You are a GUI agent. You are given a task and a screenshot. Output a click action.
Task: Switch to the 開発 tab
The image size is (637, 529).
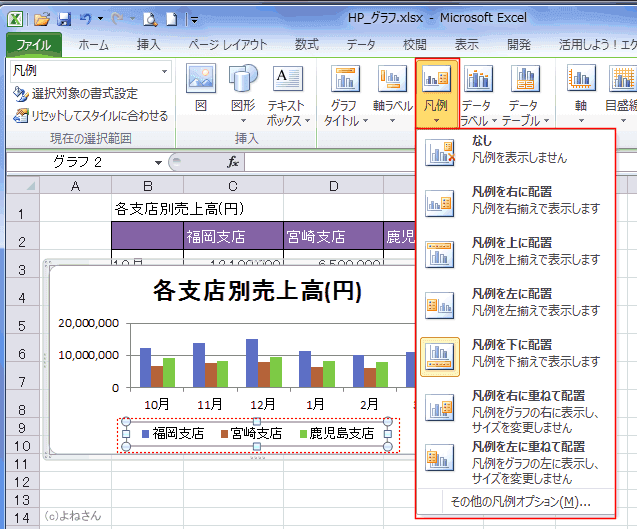(519, 44)
